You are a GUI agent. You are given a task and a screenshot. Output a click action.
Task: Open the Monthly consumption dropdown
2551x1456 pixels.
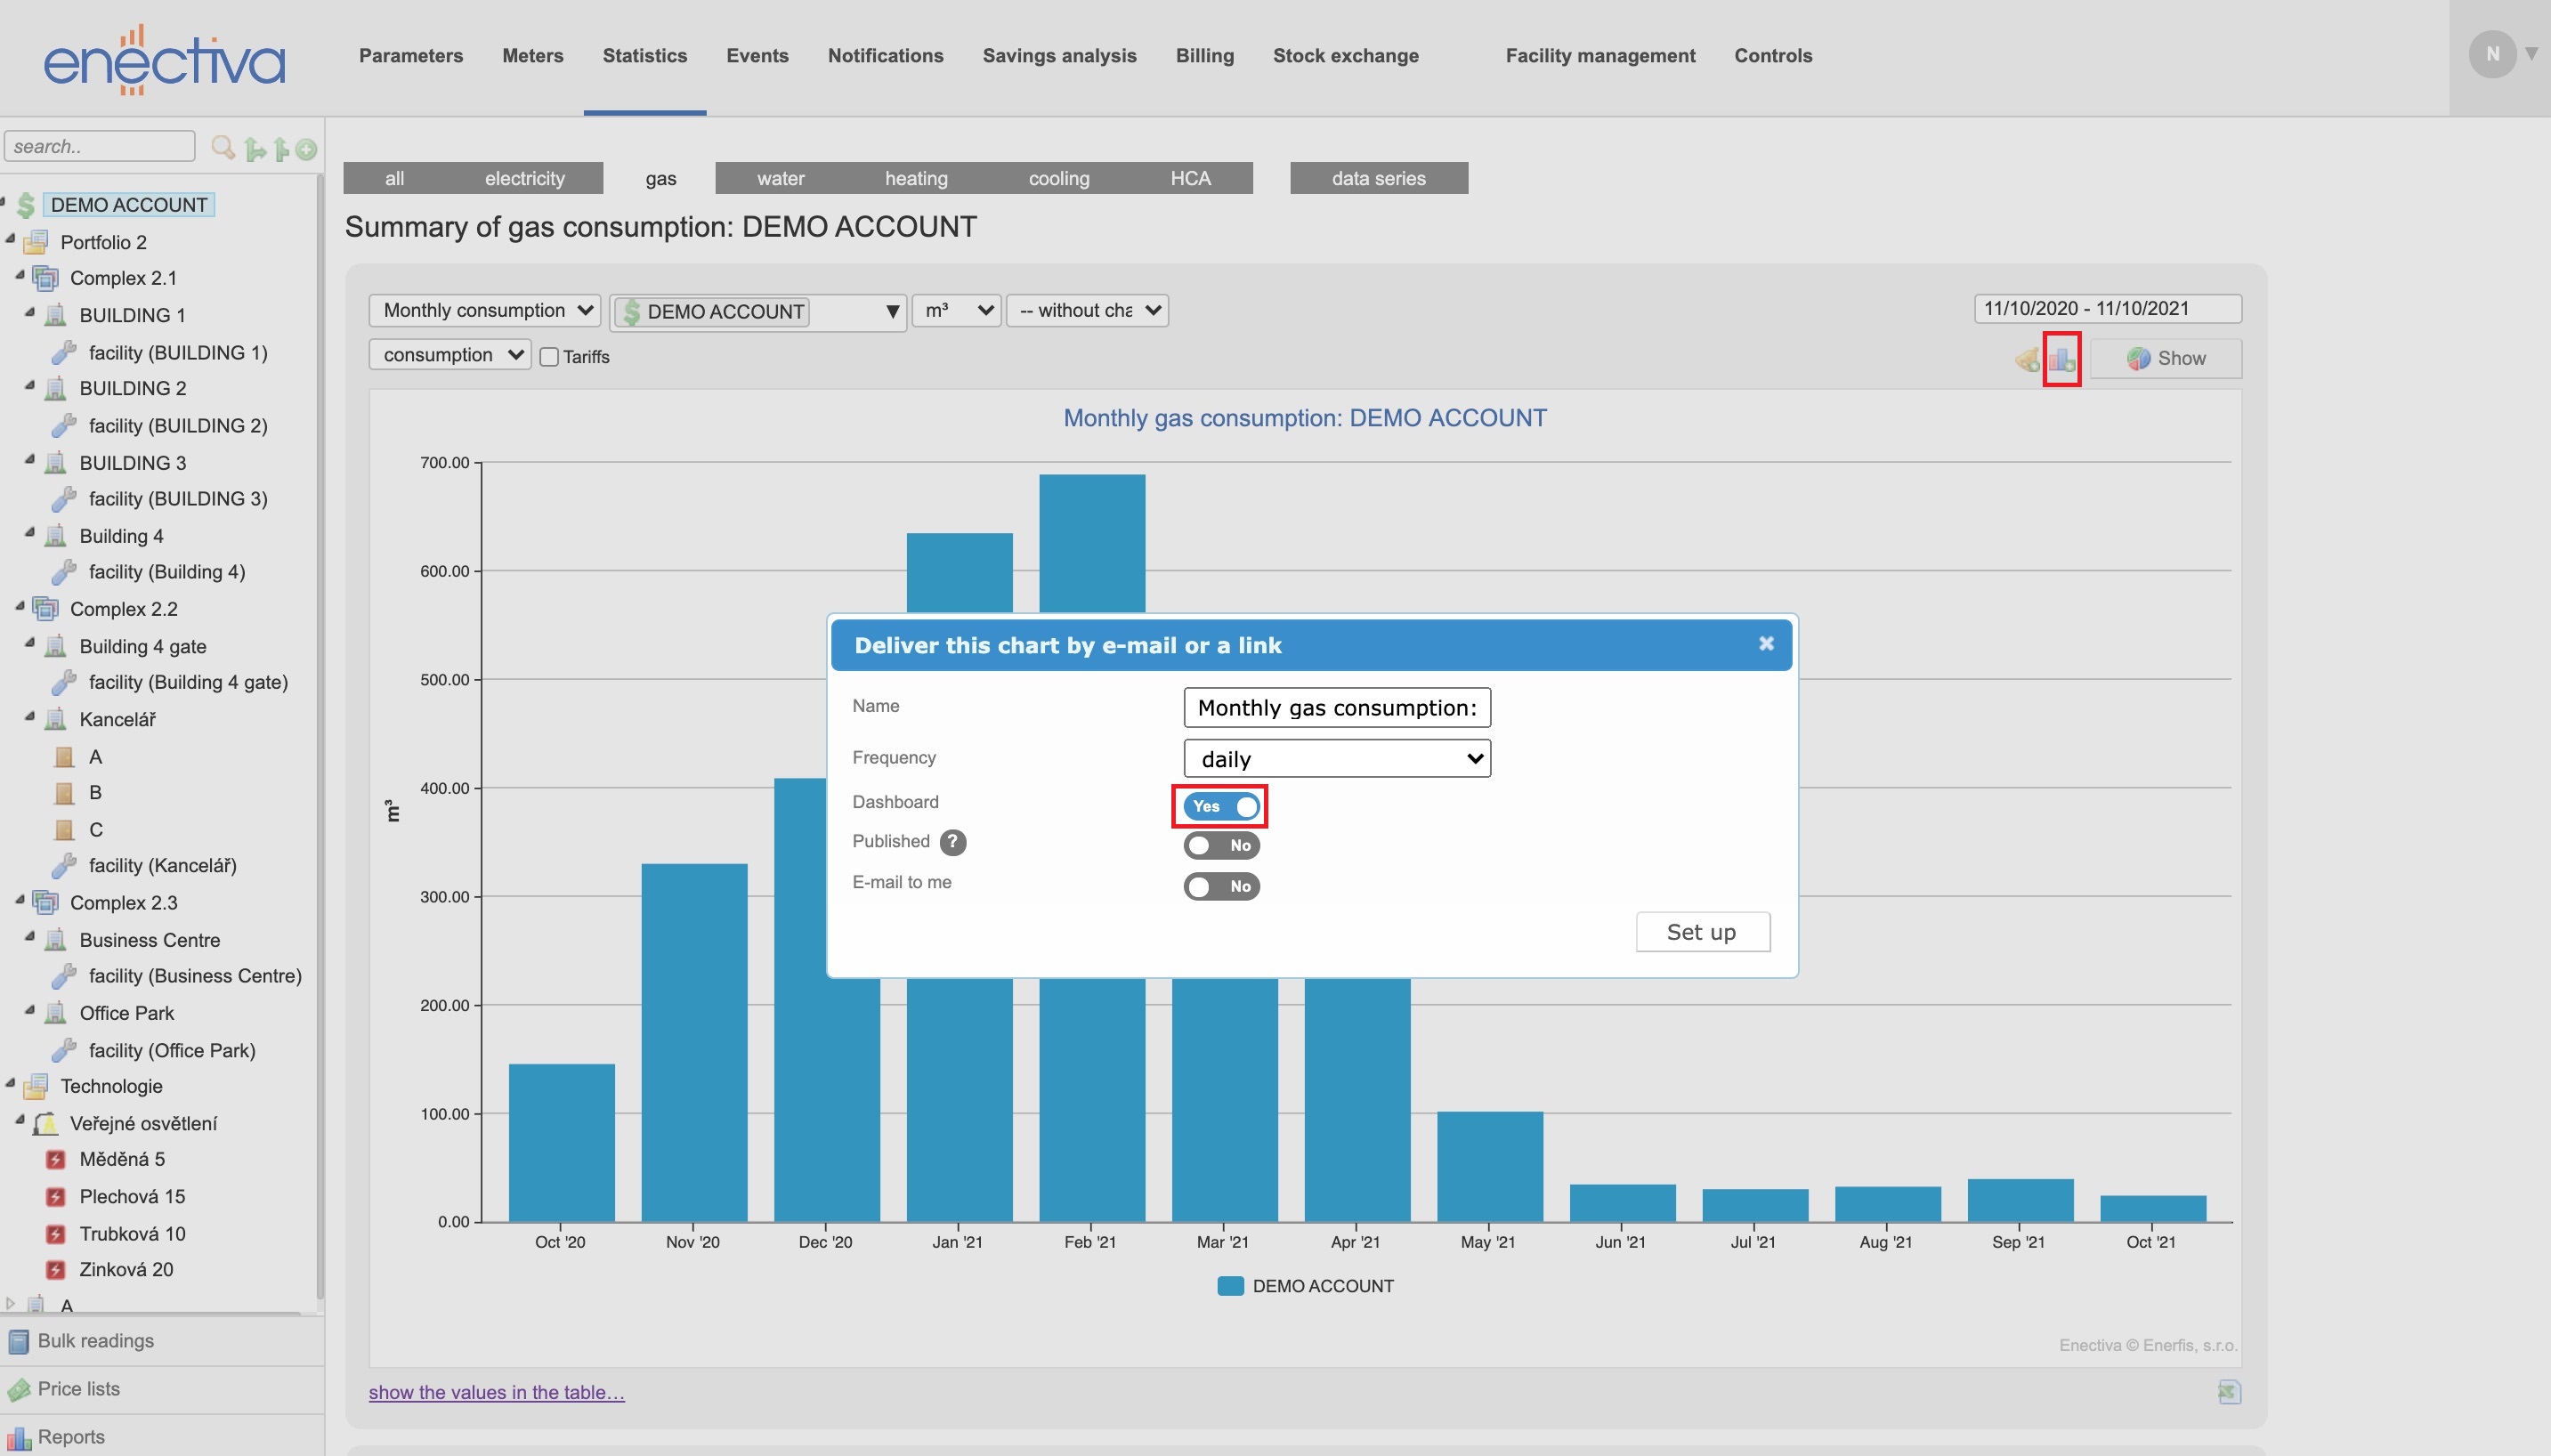(x=484, y=310)
